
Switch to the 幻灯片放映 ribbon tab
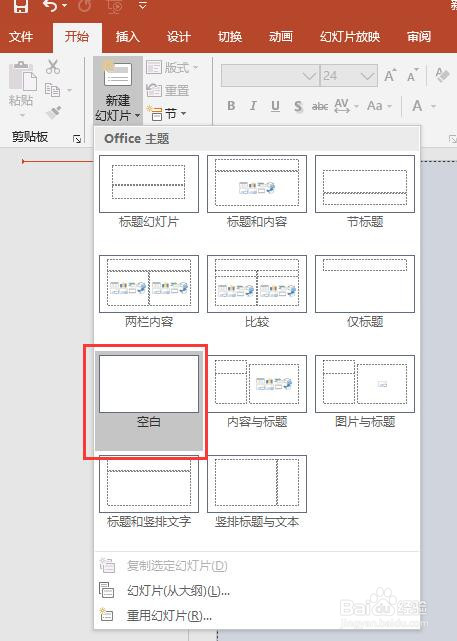coord(350,37)
